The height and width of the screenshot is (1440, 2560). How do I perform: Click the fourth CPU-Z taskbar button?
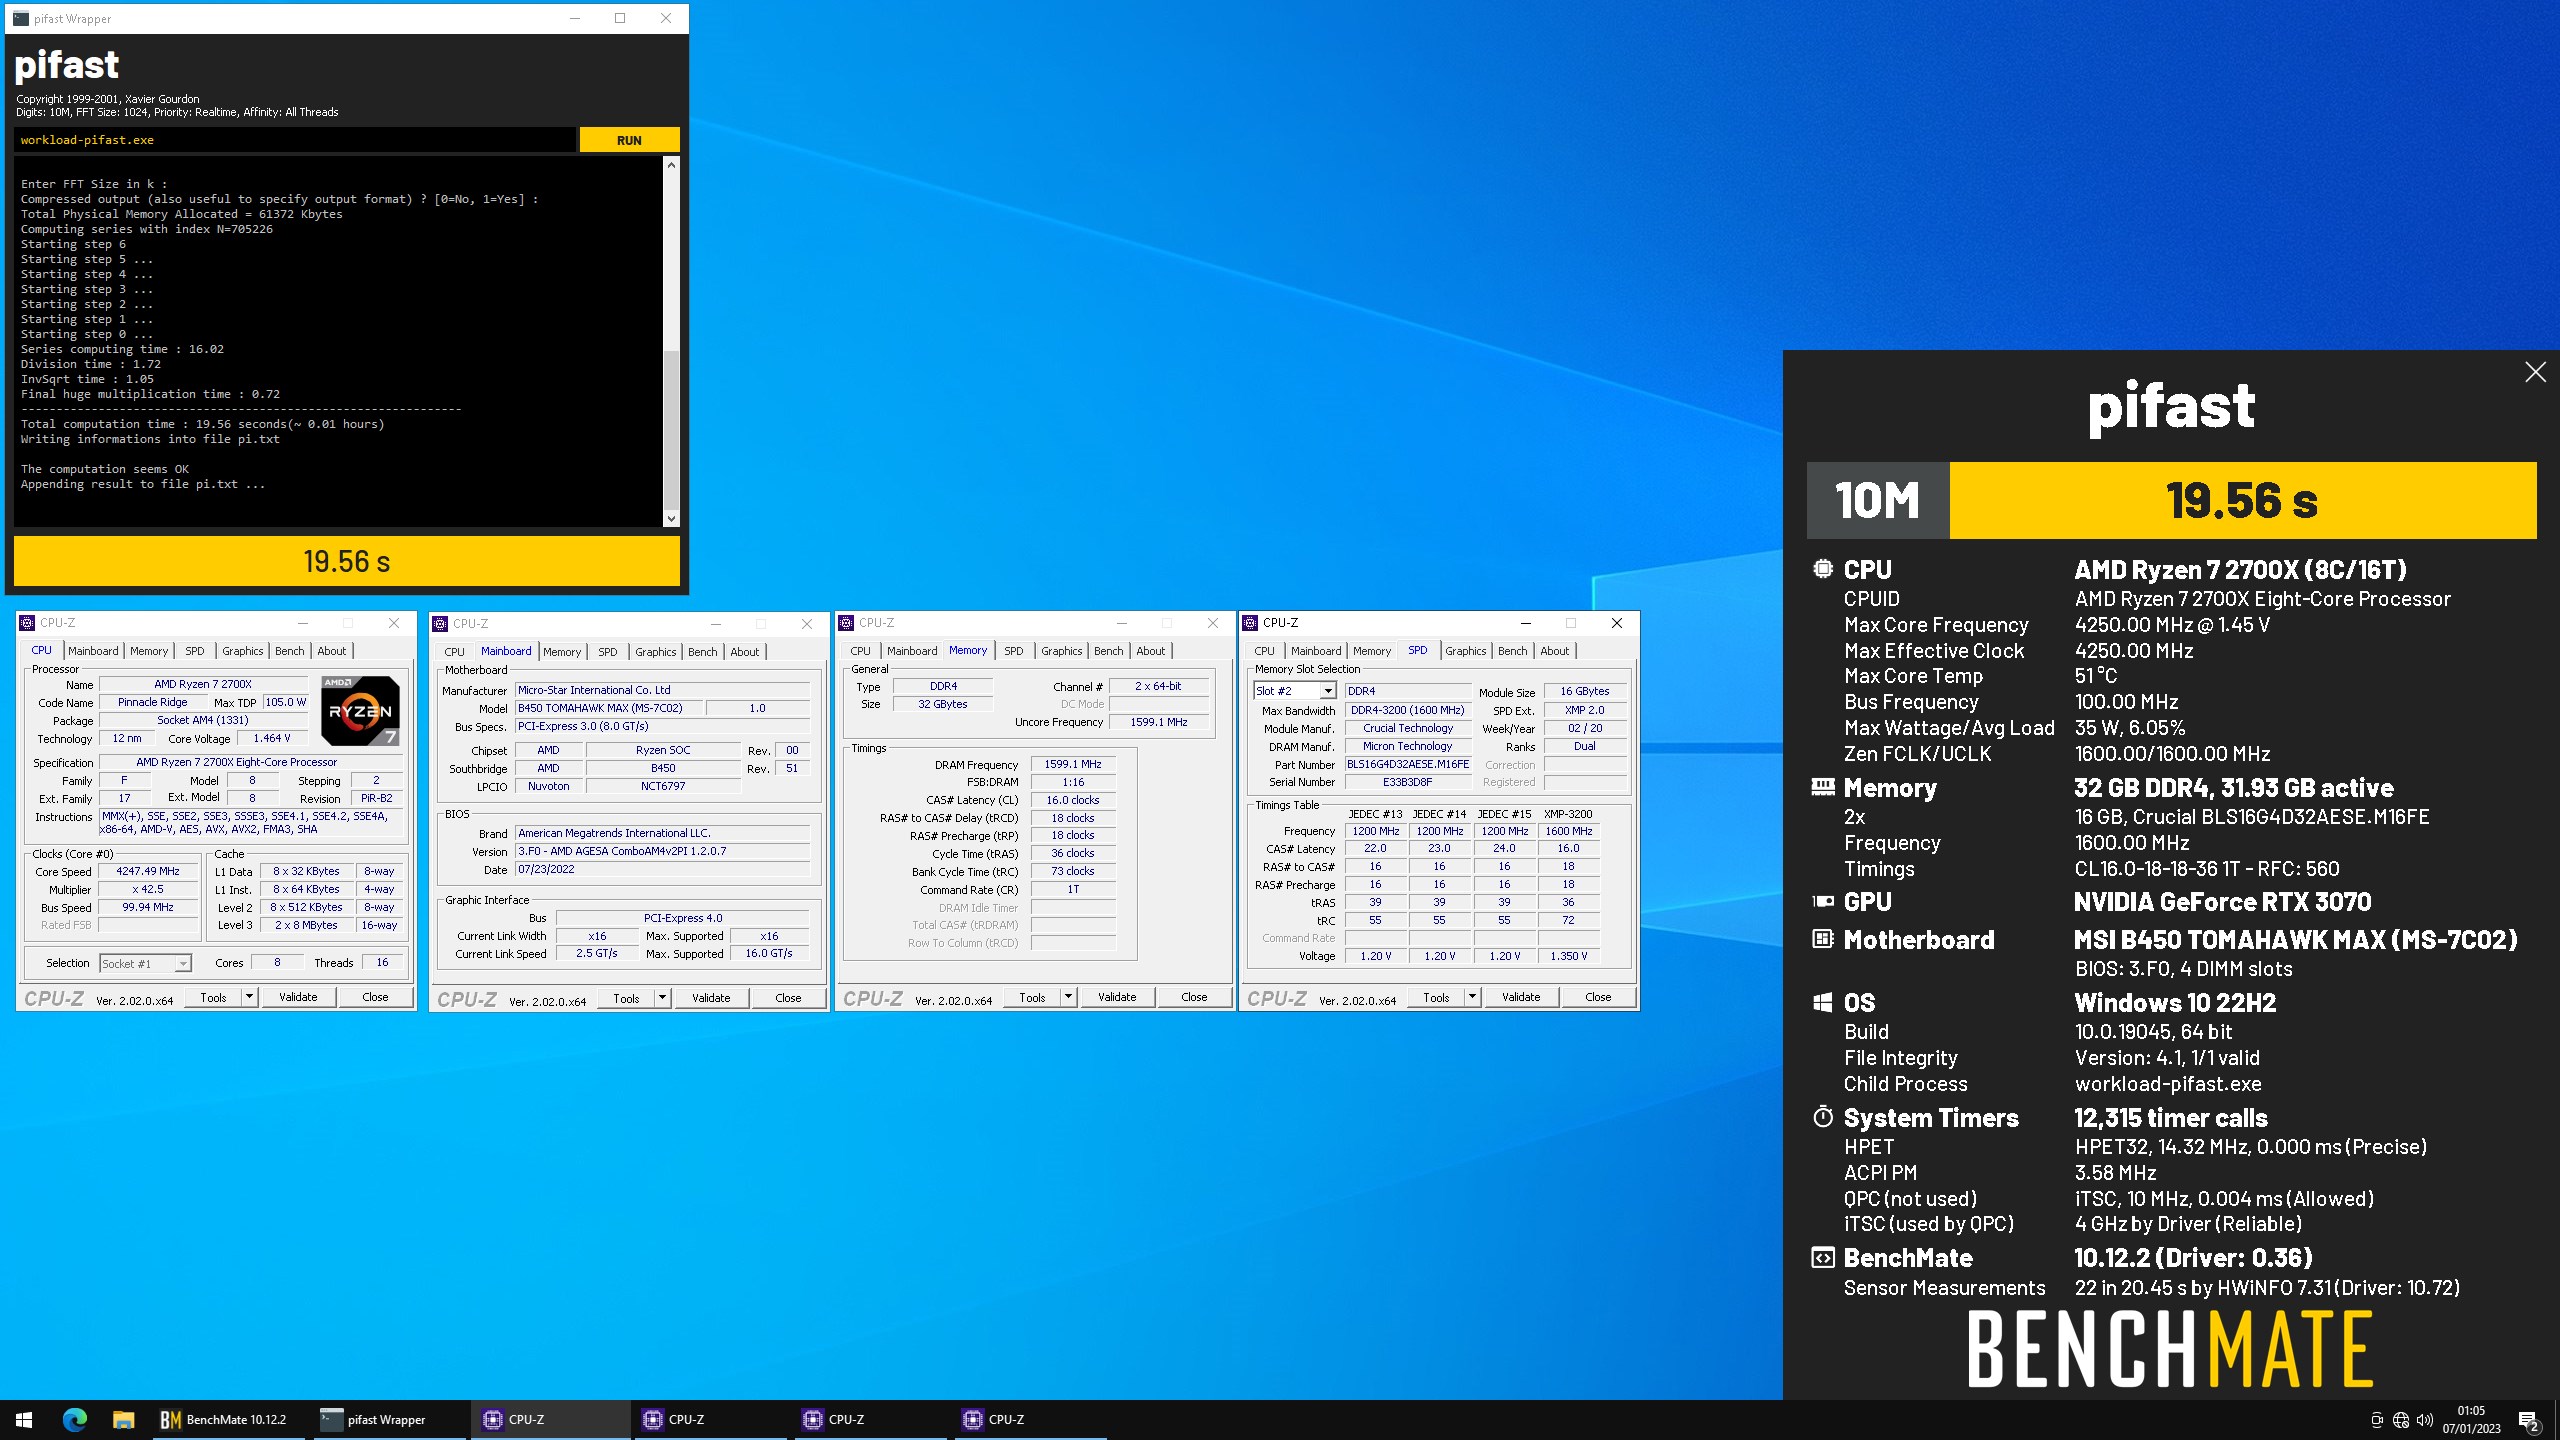1031,1419
